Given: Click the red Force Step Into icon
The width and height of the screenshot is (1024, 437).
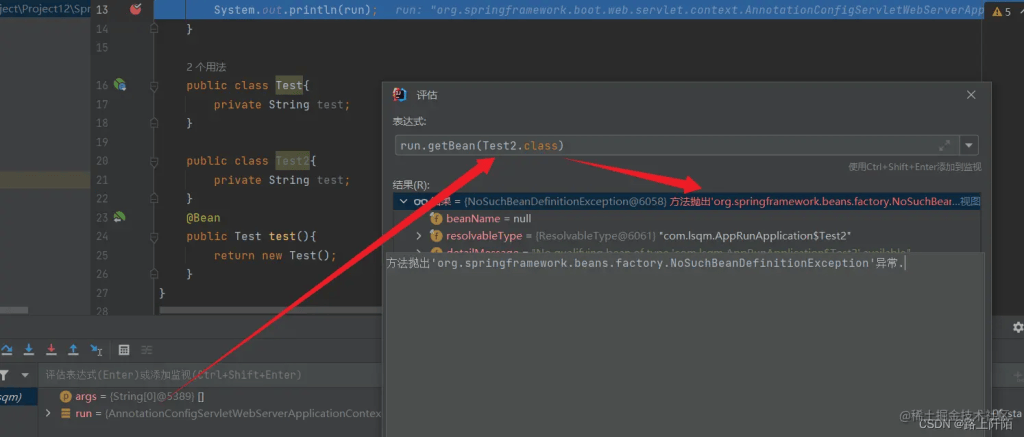Looking at the screenshot, I should point(50,350).
